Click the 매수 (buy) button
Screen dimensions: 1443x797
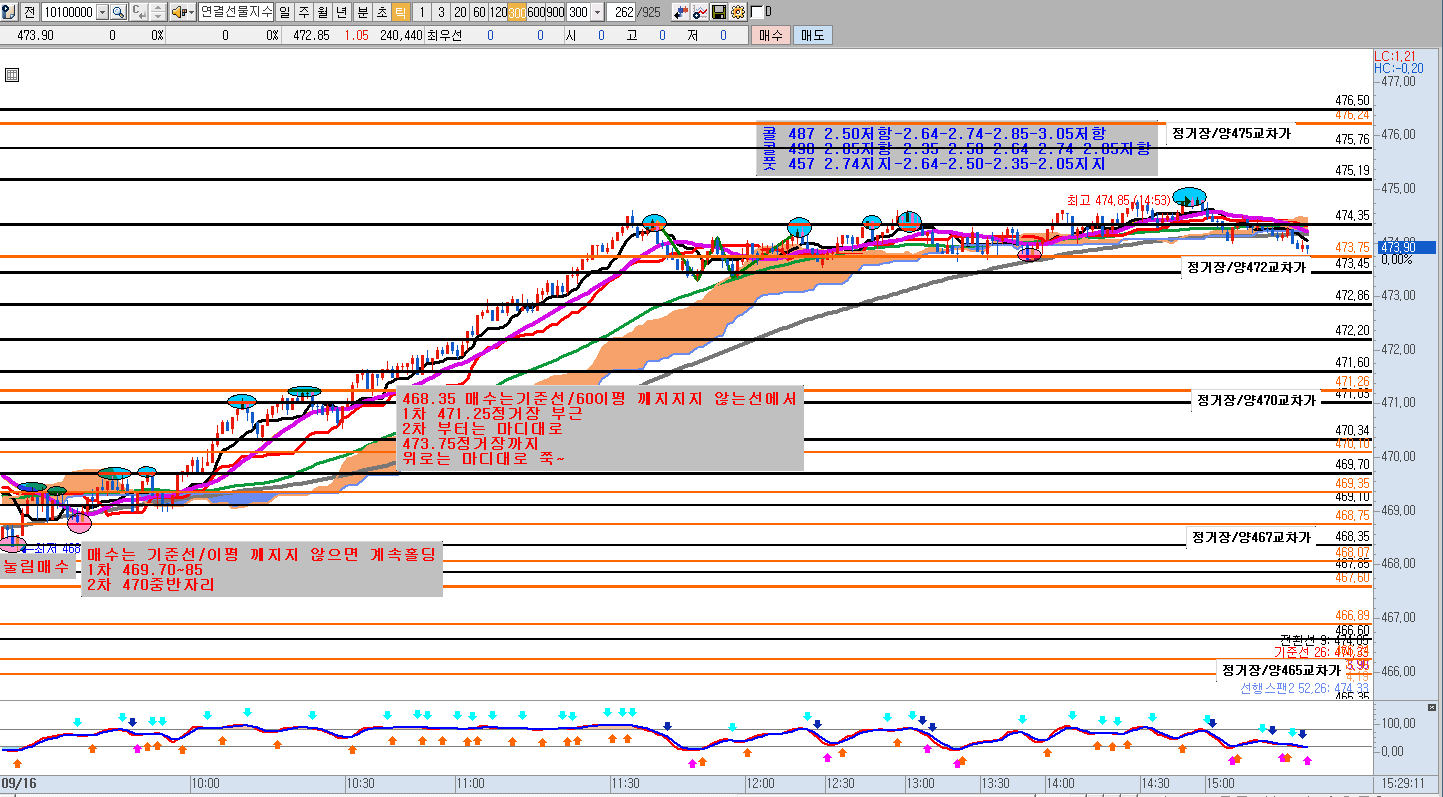(770, 35)
